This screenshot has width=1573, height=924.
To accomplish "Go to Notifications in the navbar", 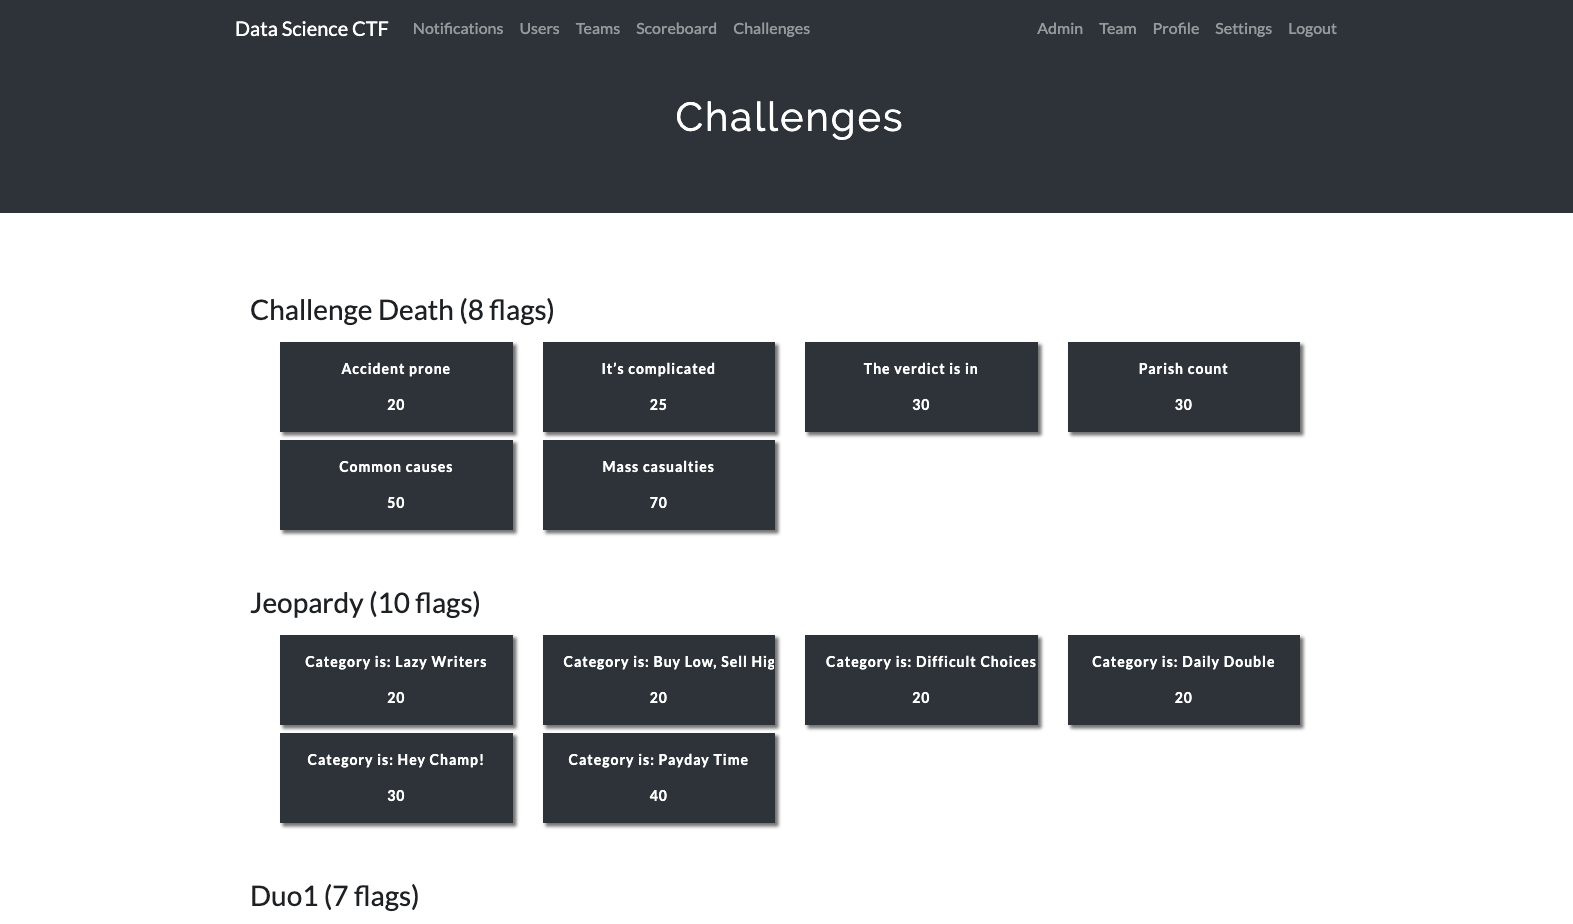I will (458, 29).
